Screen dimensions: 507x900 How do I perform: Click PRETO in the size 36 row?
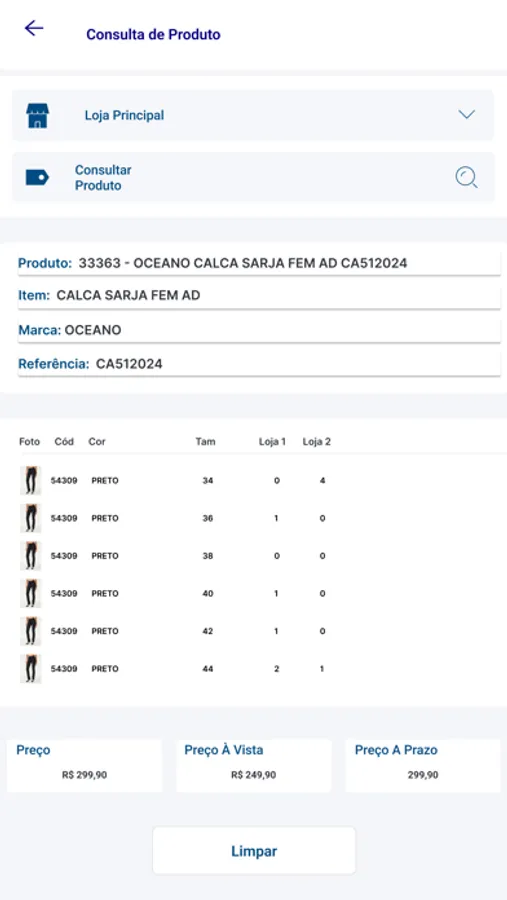click(x=105, y=518)
